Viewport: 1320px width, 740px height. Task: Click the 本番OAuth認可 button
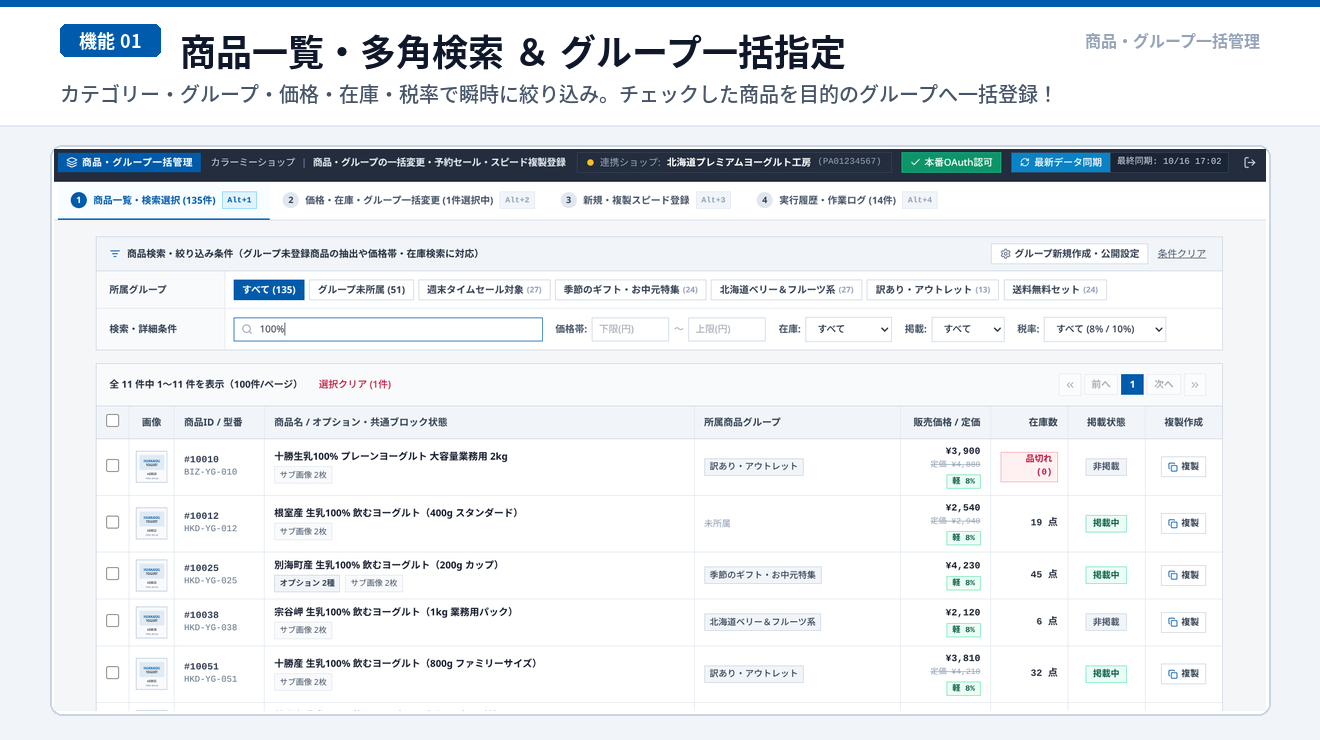pos(950,162)
